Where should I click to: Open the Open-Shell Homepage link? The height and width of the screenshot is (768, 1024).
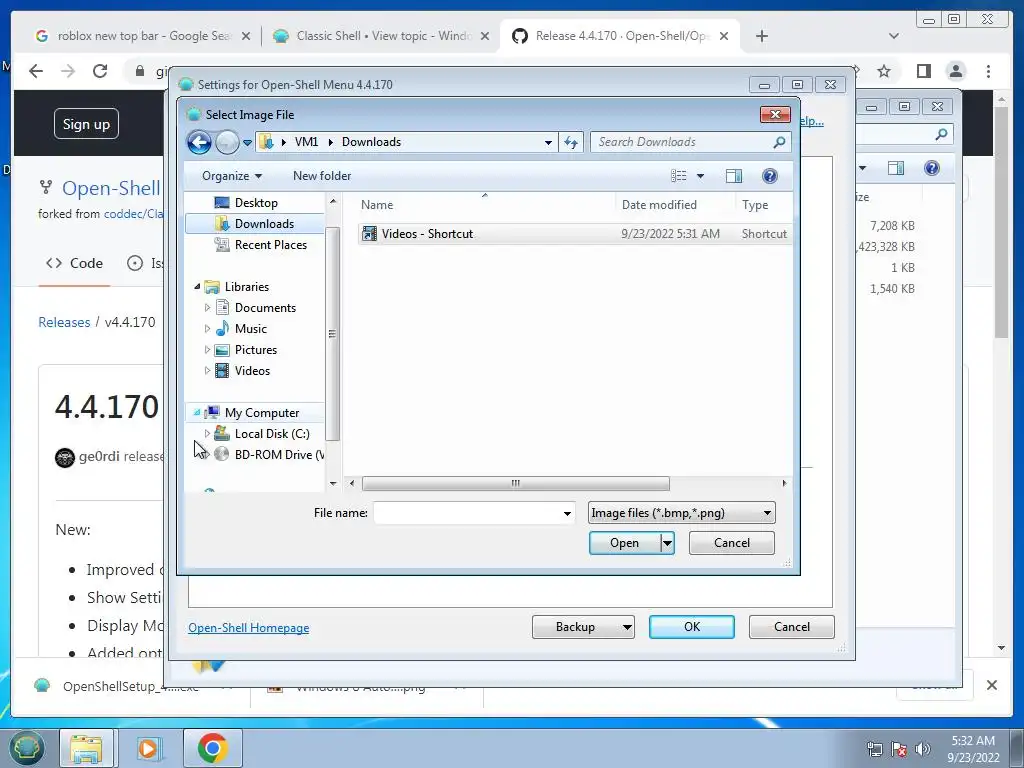pos(249,628)
